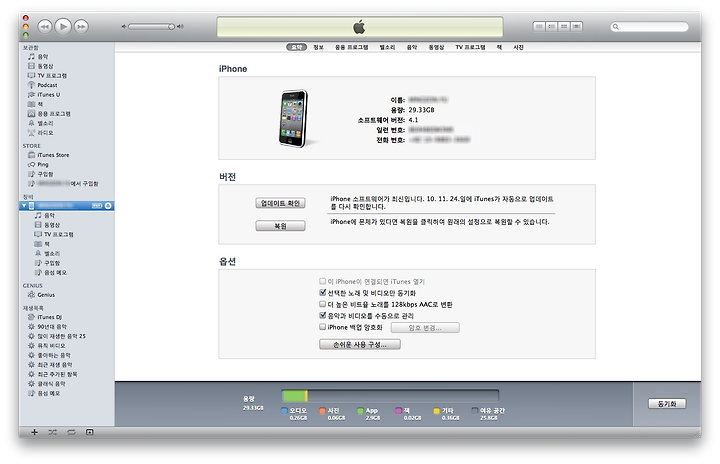
Task: Click the 동기화 sync button
Action: click(667, 404)
